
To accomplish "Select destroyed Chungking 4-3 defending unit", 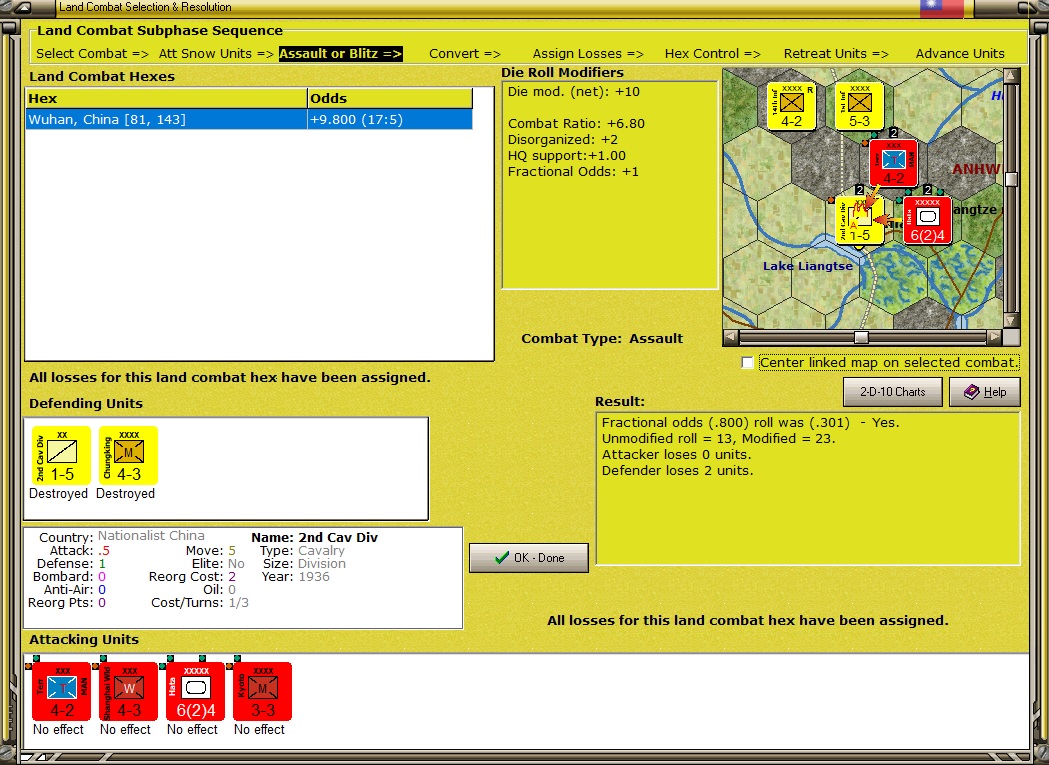I will coord(128,456).
